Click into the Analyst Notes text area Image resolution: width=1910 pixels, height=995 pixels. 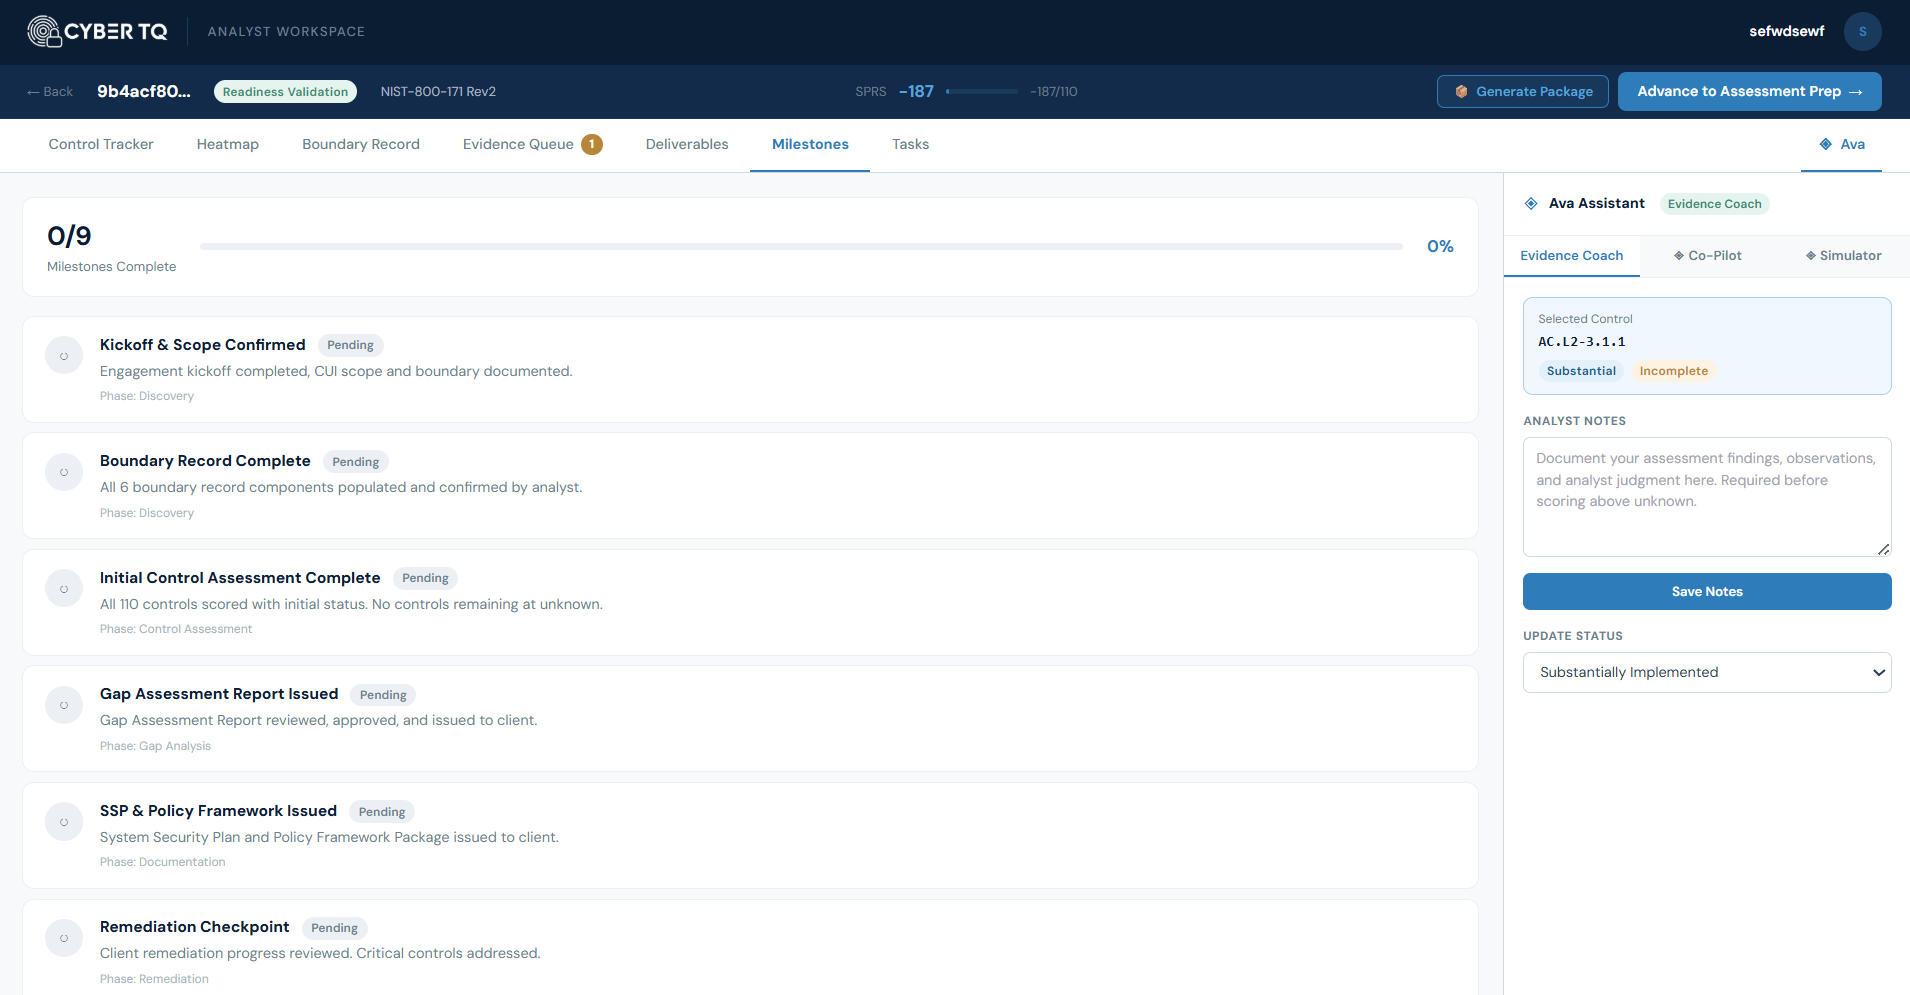[1706, 497]
